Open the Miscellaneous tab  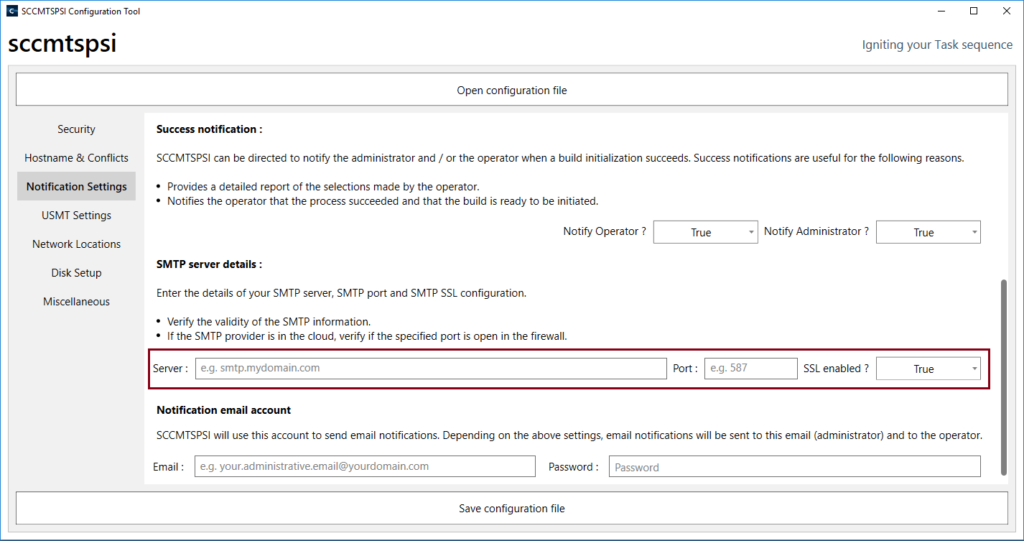(76, 302)
